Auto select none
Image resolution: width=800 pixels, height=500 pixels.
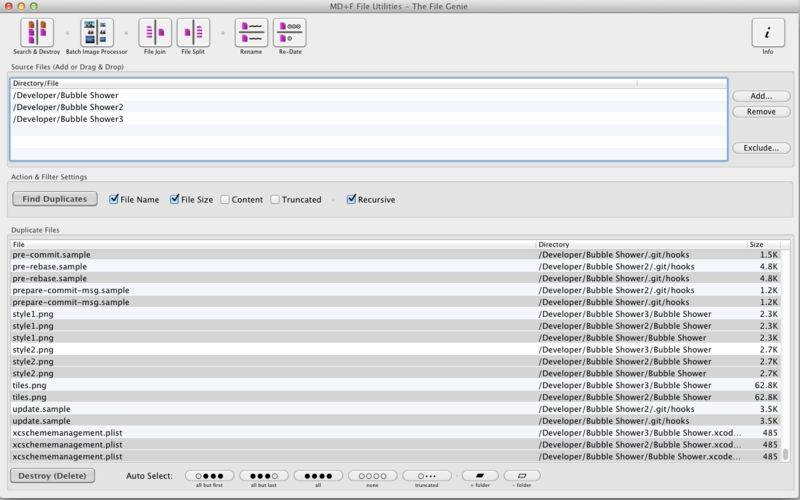coord(372,476)
